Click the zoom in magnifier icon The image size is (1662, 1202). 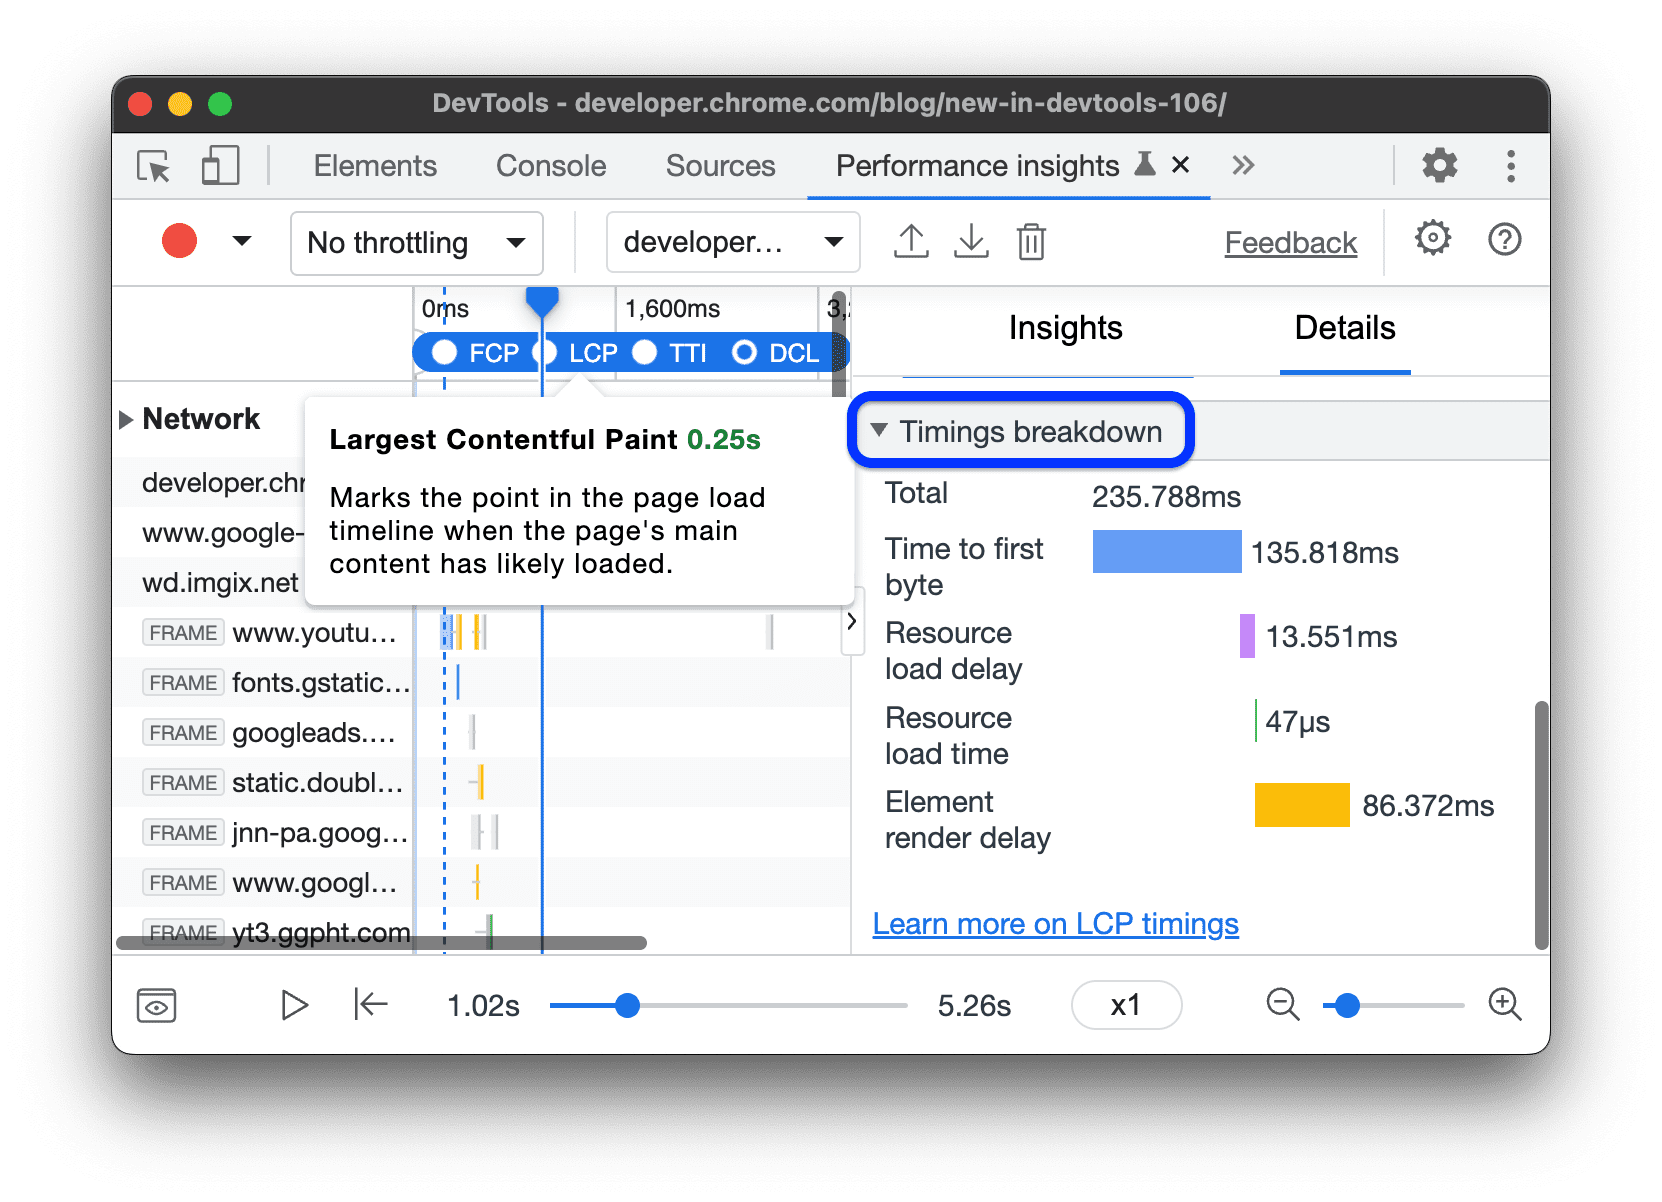[x=1504, y=1004]
